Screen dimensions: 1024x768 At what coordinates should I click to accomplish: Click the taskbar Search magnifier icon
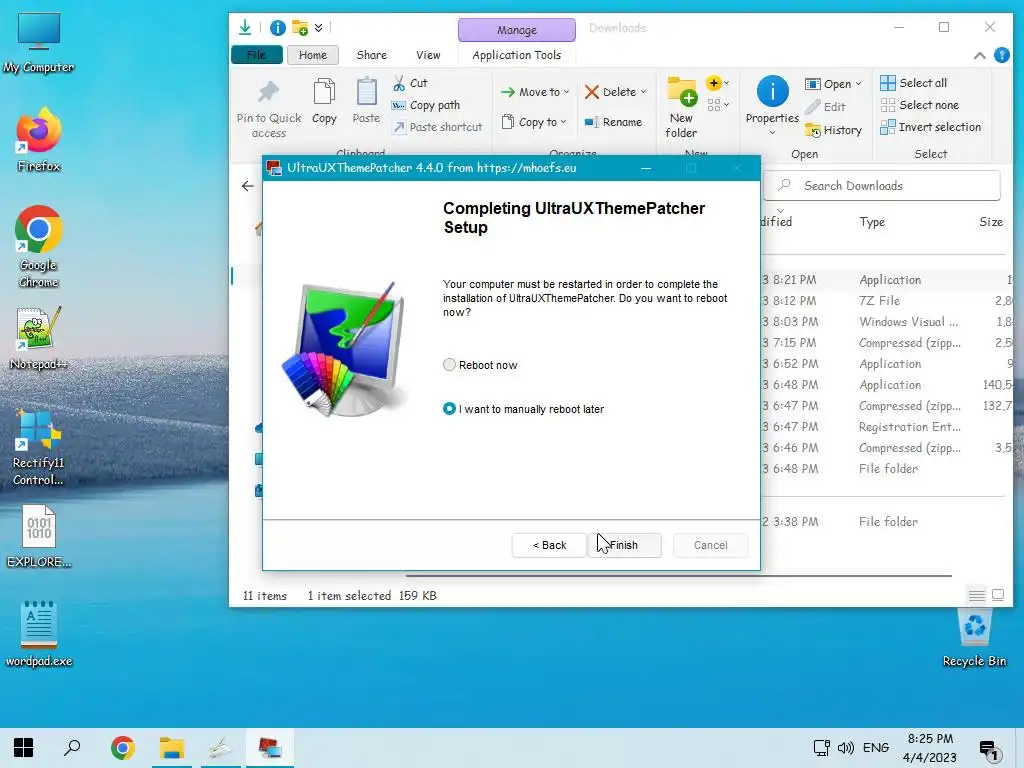point(72,748)
